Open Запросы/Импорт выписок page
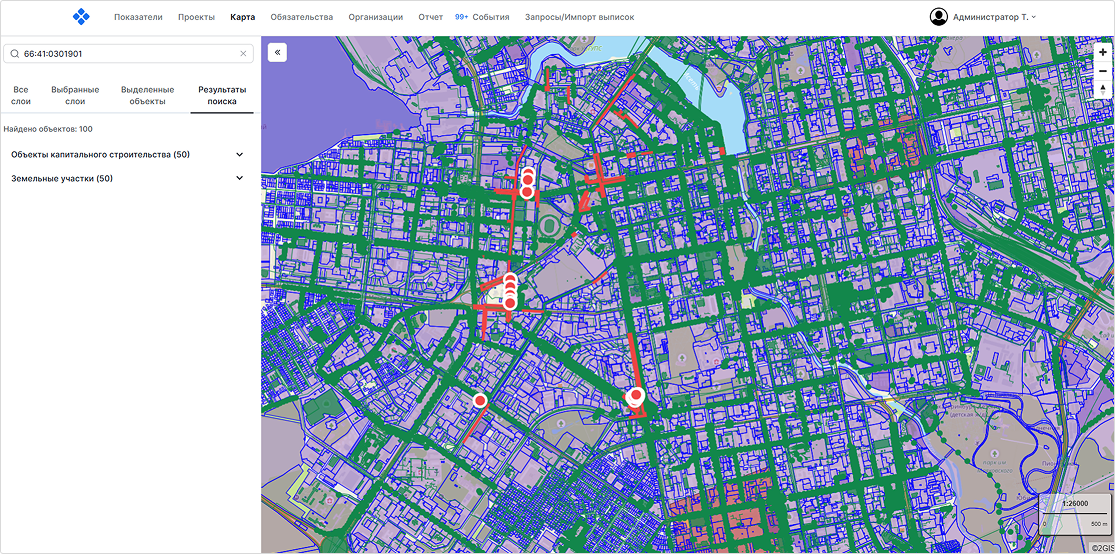Image resolution: width=1115 pixels, height=554 pixels. pos(579,17)
